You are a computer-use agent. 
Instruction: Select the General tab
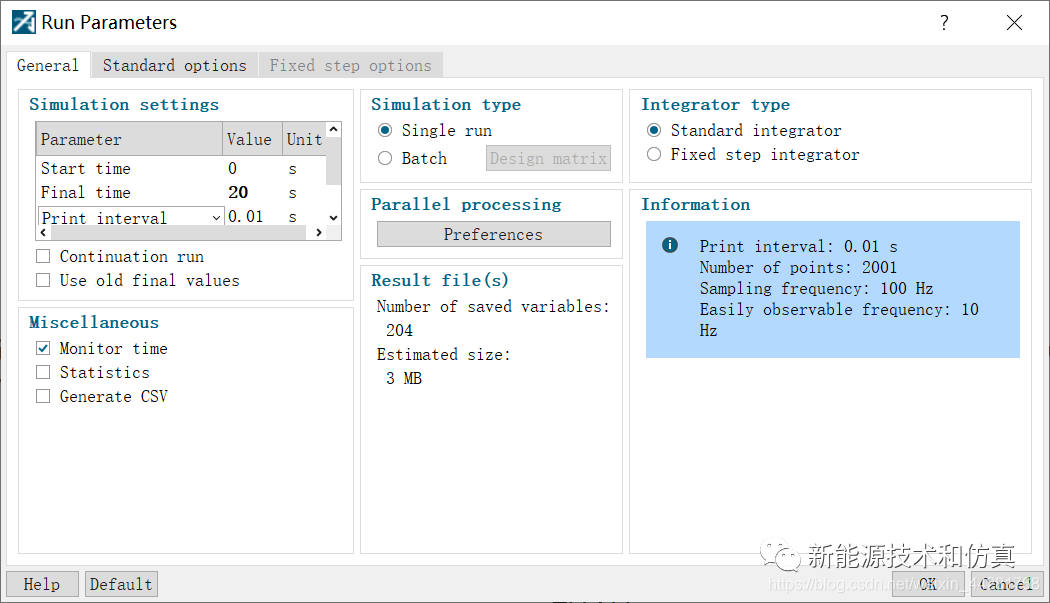point(47,66)
